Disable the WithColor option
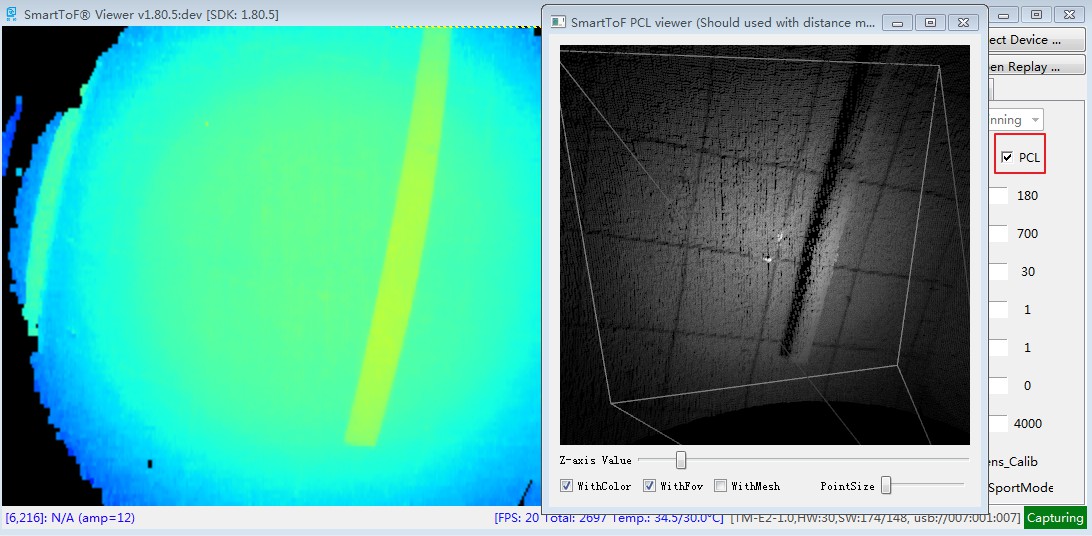Screen dimensions: 1092x536 (x=567, y=486)
